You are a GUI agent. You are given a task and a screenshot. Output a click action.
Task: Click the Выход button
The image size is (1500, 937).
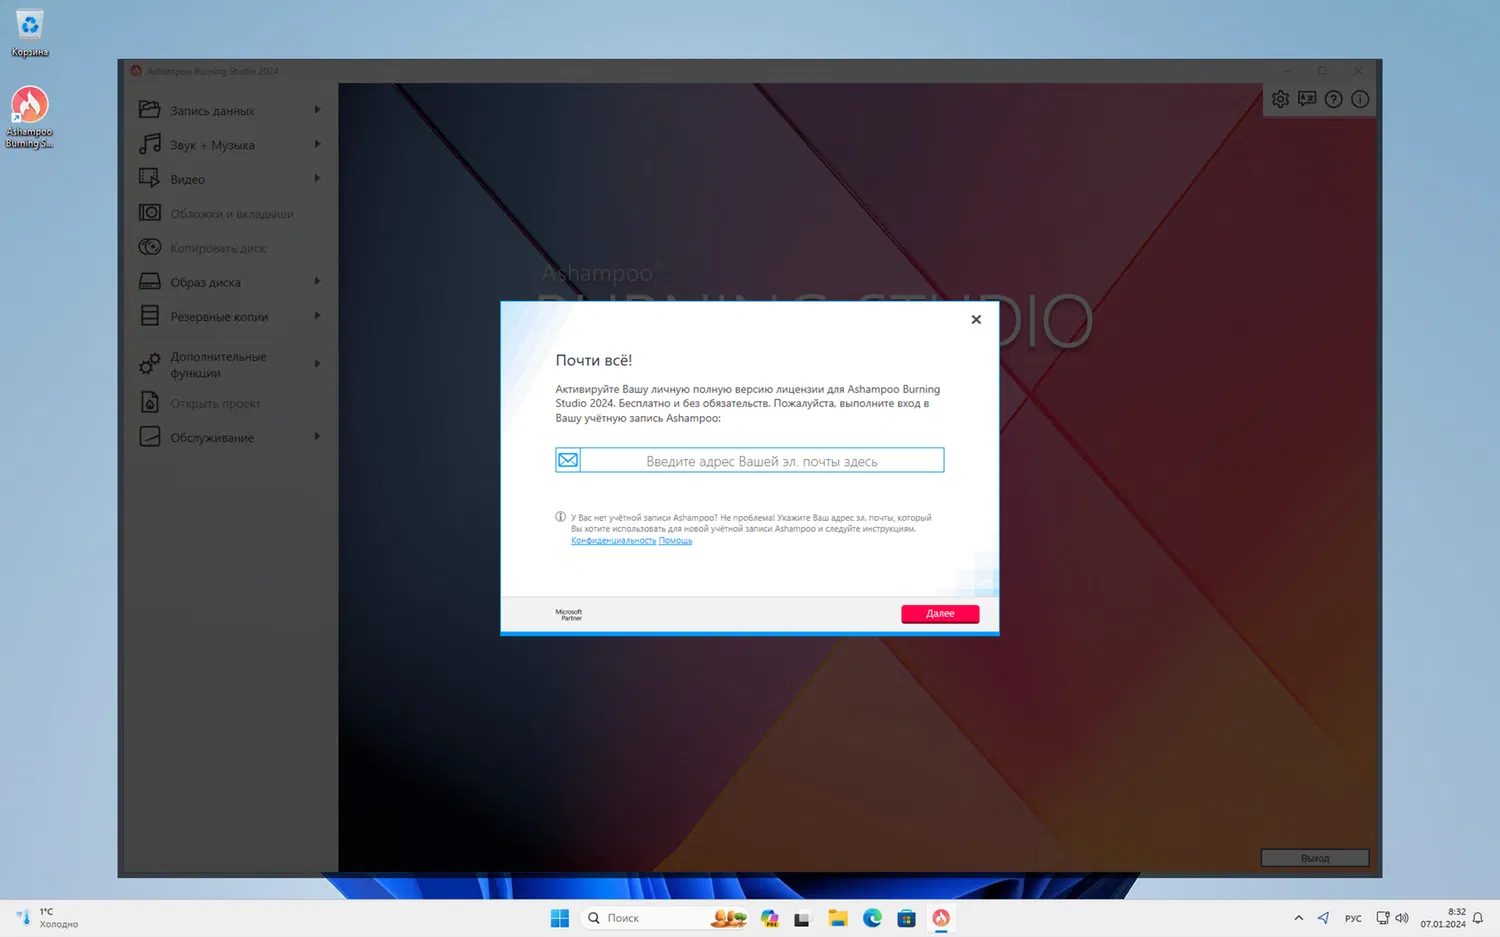click(1315, 858)
